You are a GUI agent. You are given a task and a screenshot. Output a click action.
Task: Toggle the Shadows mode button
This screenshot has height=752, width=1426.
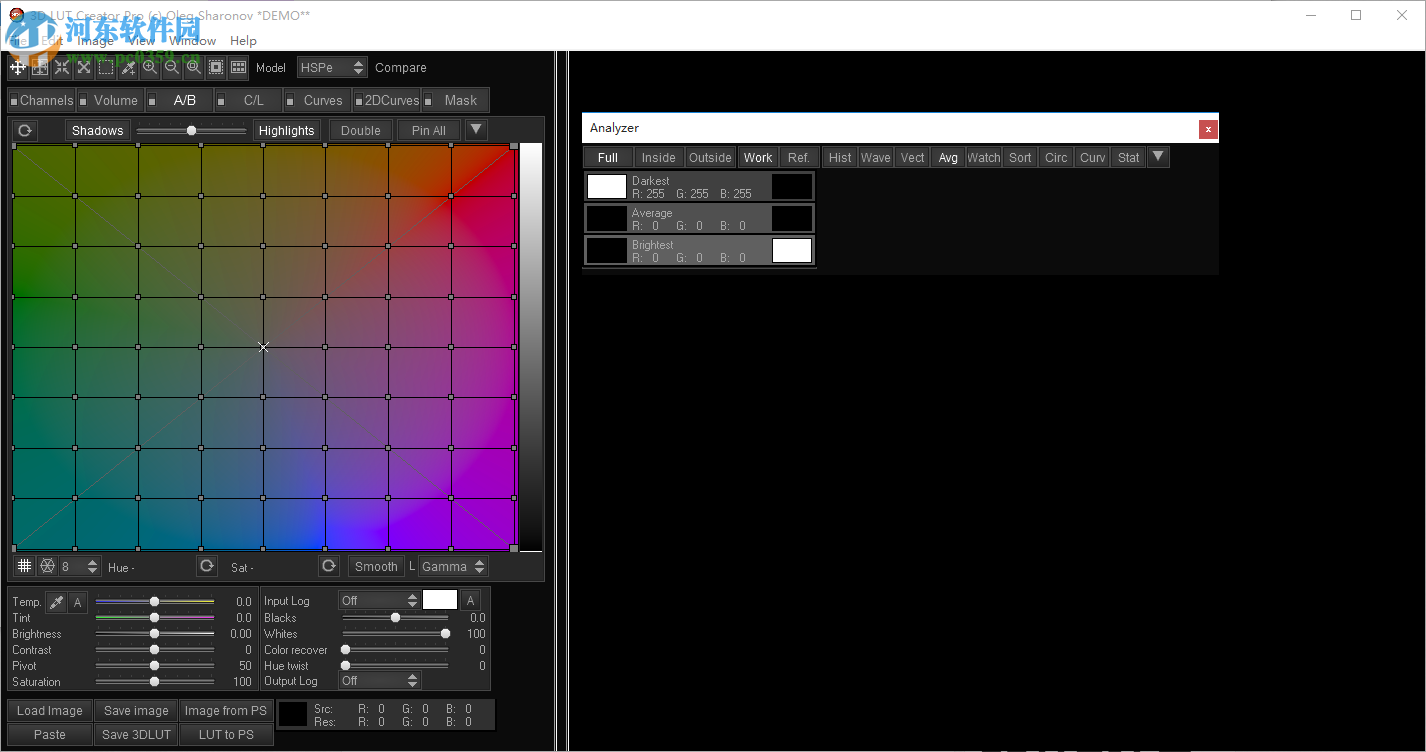coord(96,130)
